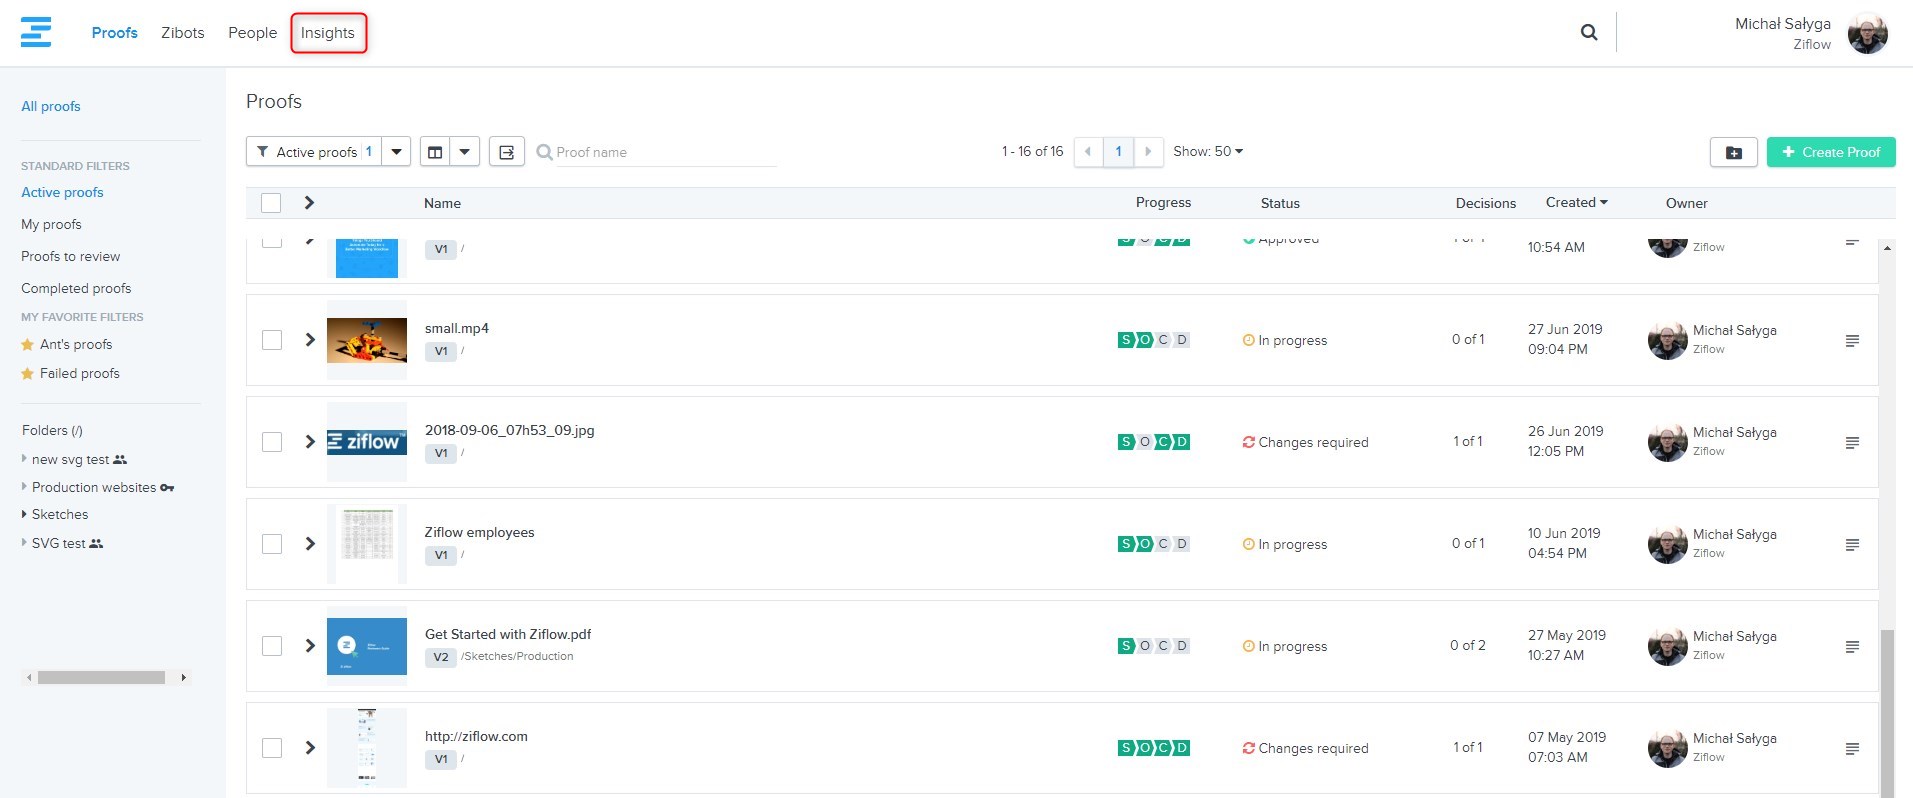Tick the Get Started with Ziflow.pdf checkbox
Viewport: 1913px width, 798px height.
tap(272, 646)
